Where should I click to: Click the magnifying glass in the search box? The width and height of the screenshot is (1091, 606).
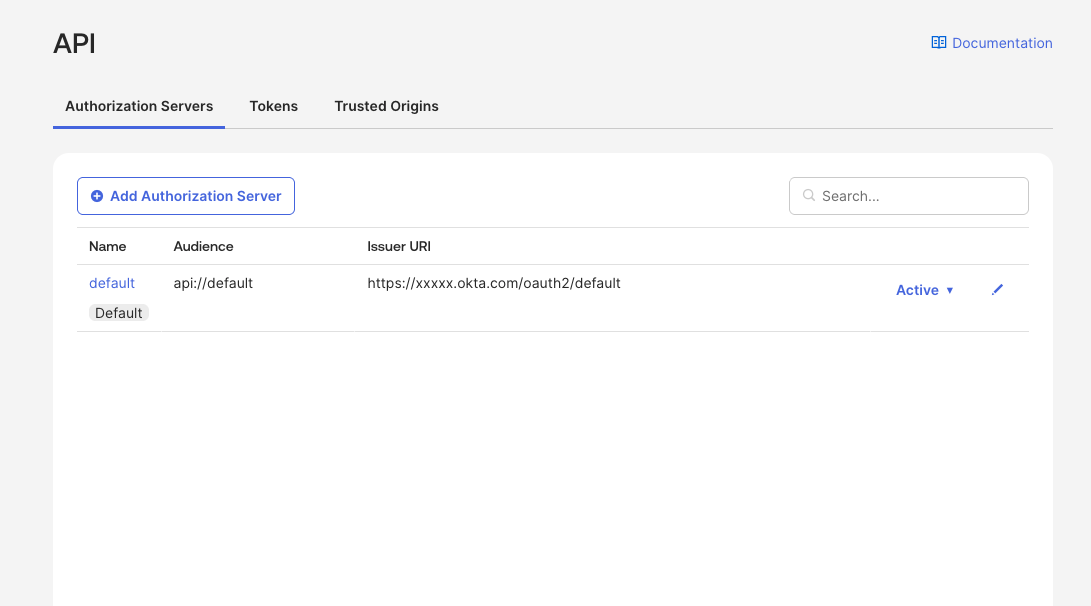(808, 195)
